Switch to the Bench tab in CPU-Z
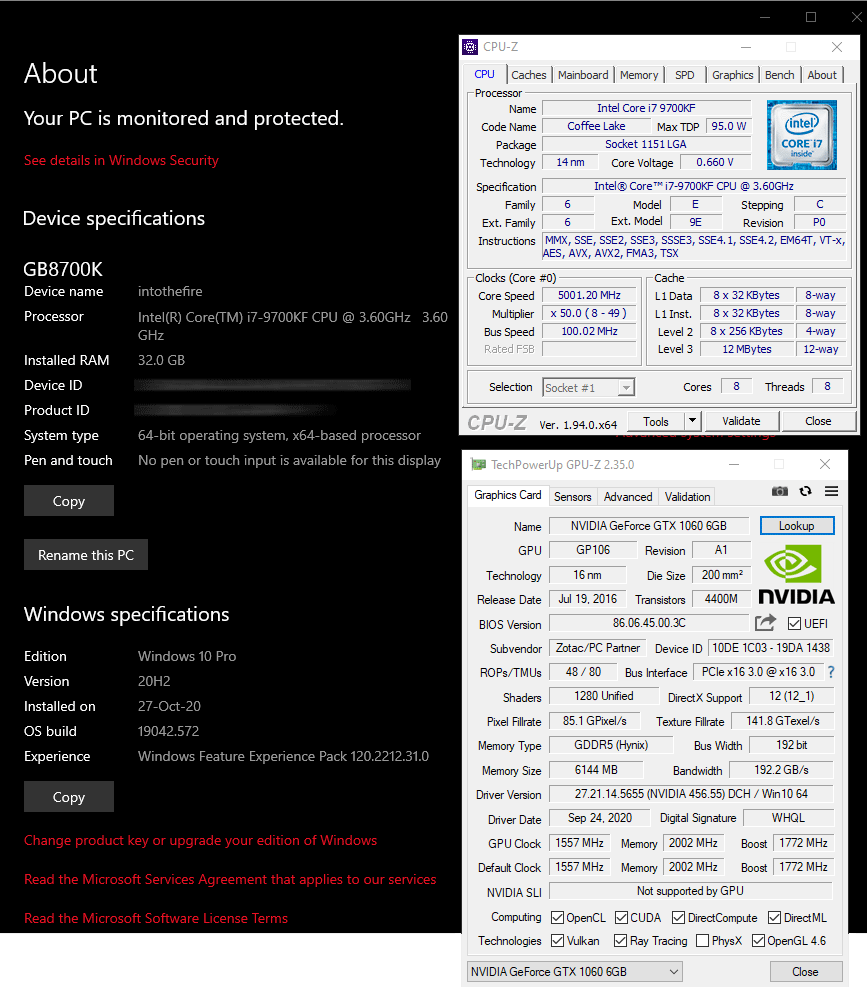This screenshot has height=987, width=867. (779, 75)
